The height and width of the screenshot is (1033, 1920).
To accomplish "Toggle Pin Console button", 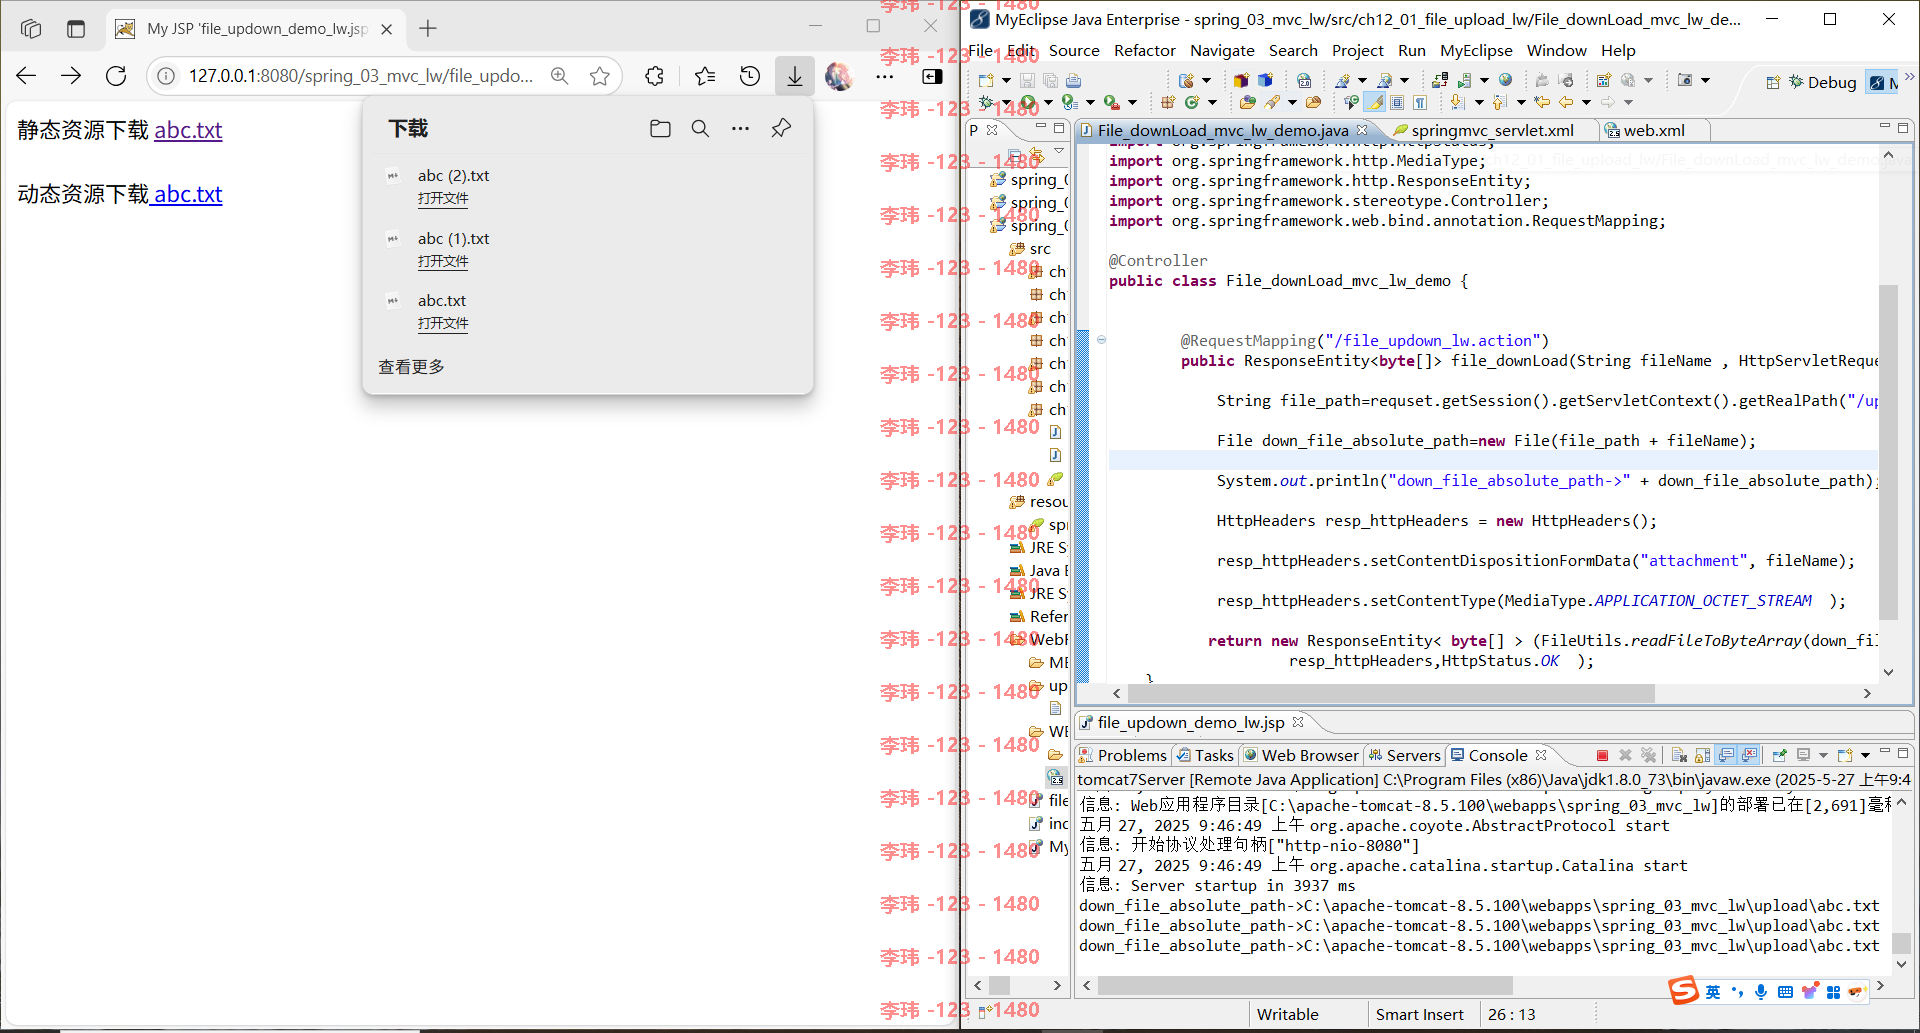I will click(1780, 755).
